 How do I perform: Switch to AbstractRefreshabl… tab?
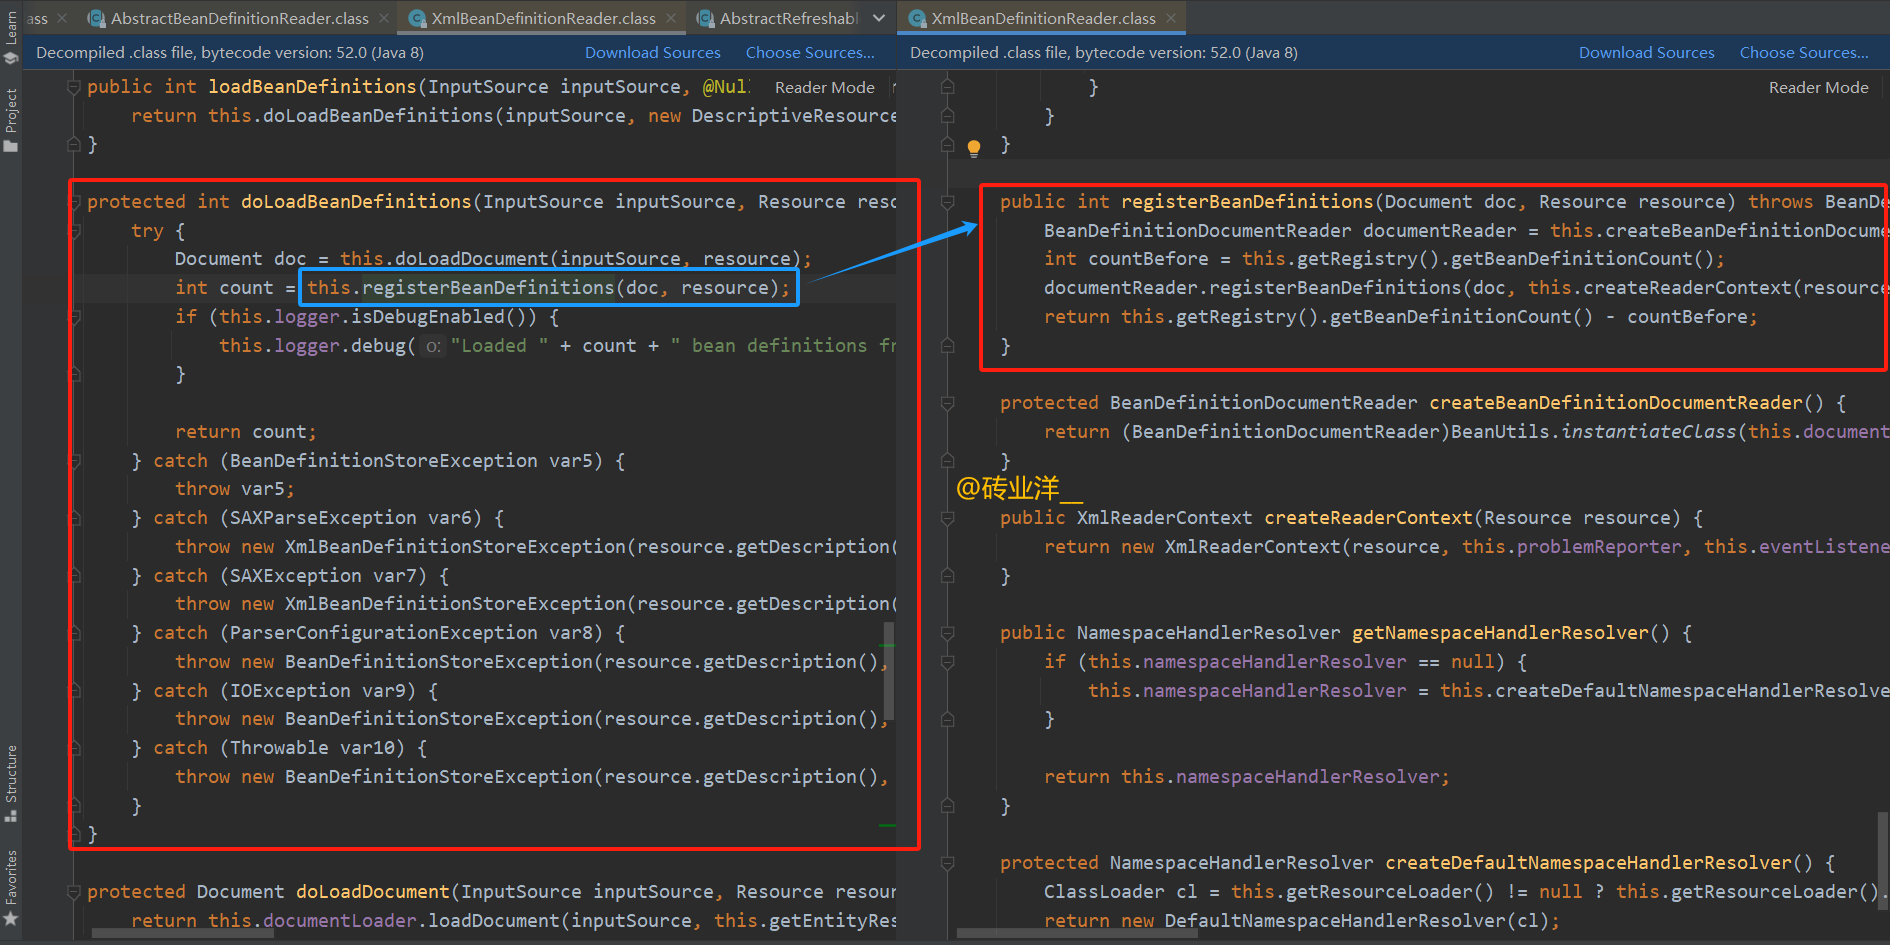[778, 18]
